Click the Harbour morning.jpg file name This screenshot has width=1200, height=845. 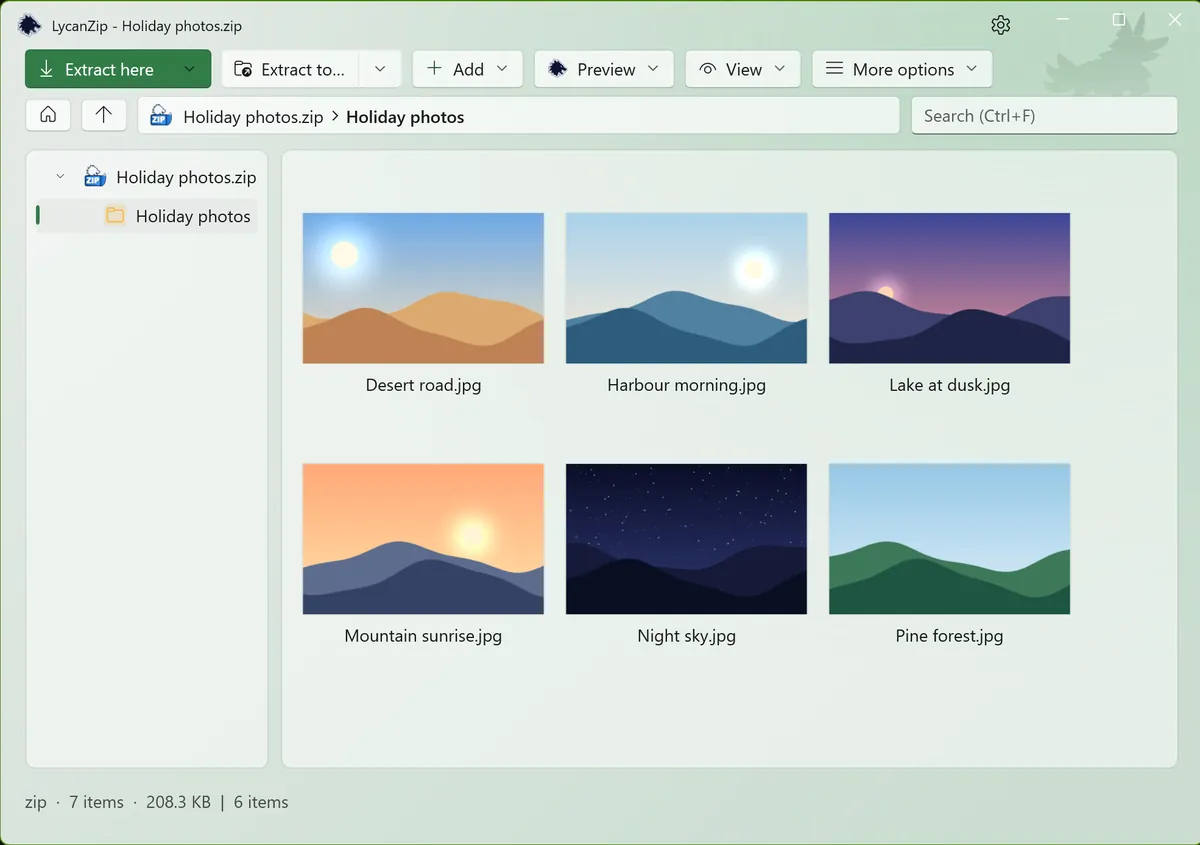click(x=686, y=385)
